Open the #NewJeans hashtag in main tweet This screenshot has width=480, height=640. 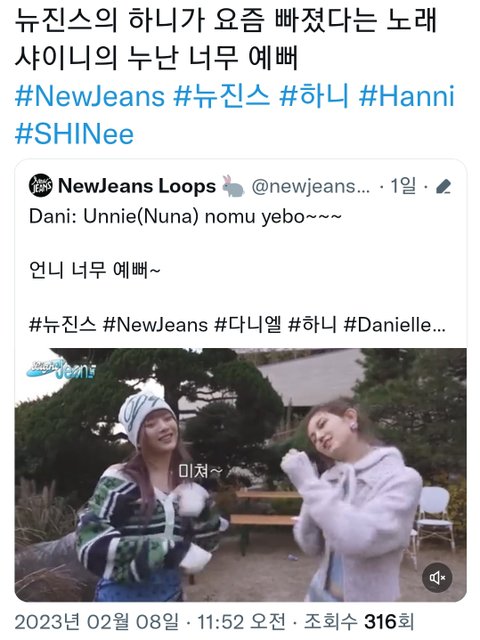[90, 96]
